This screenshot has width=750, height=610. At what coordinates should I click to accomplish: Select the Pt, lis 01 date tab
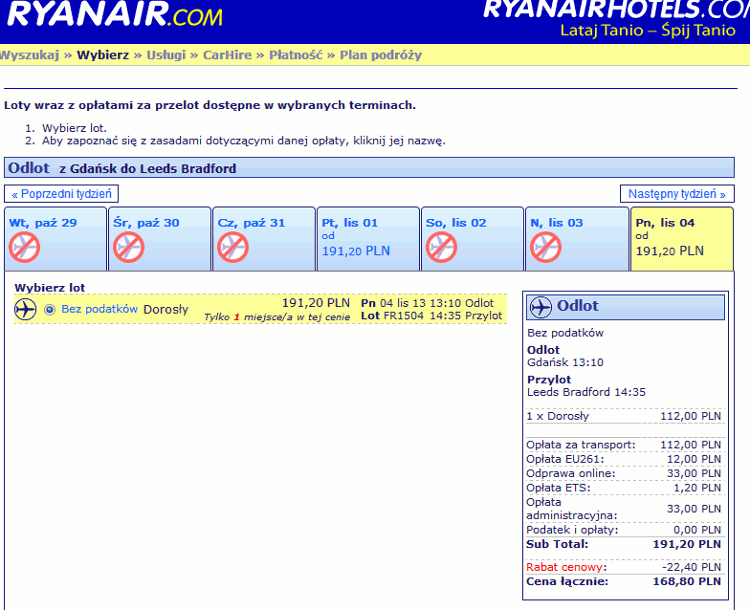tap(368, 239)
